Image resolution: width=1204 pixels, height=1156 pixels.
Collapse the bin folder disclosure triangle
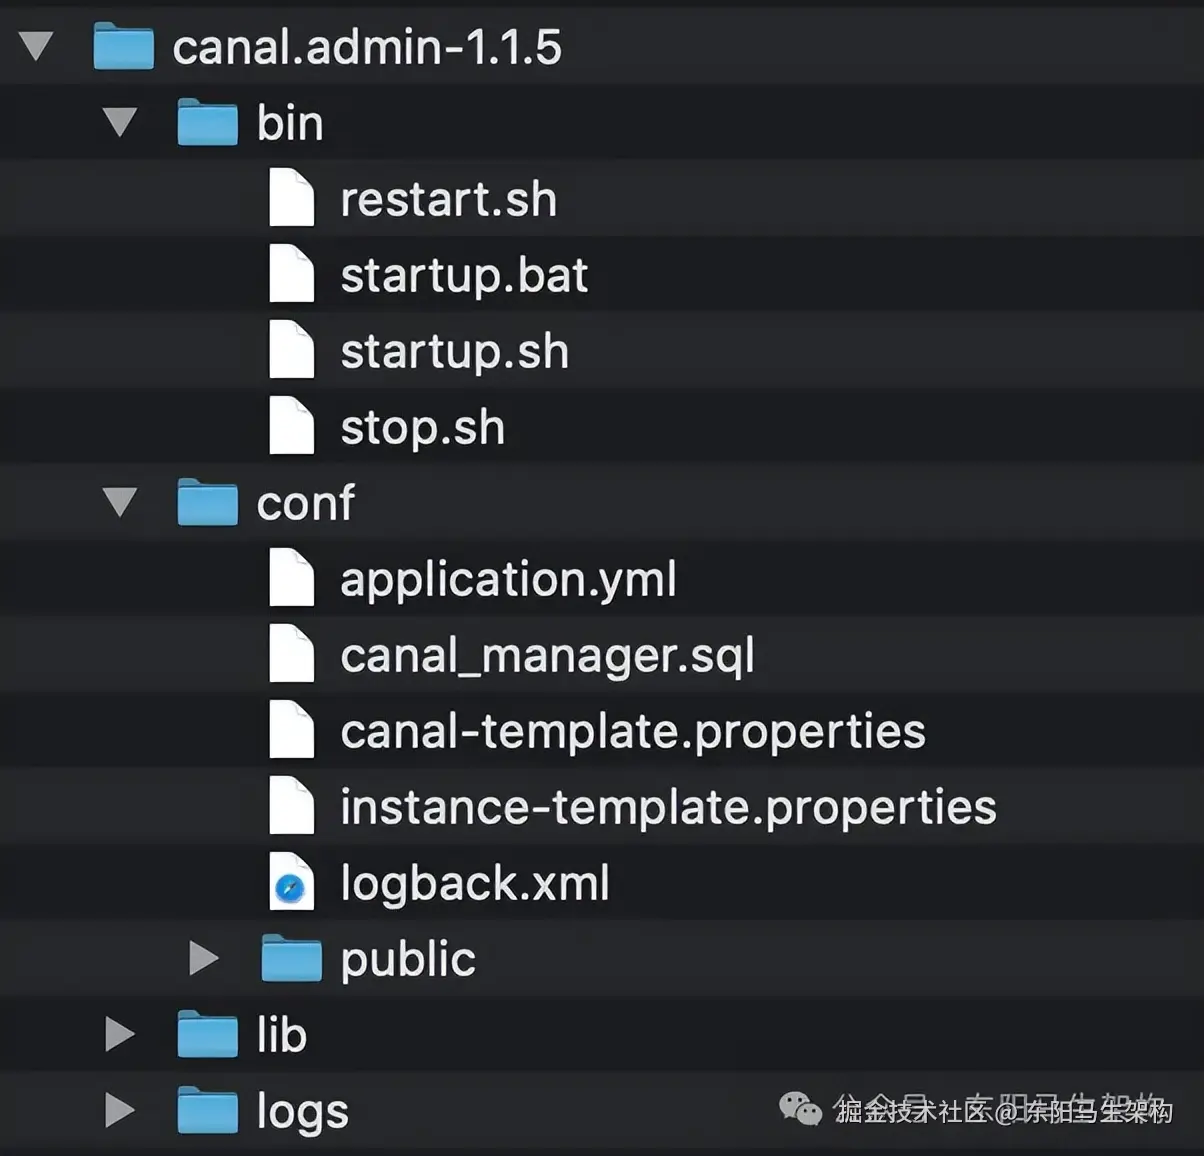coord(120,122)
